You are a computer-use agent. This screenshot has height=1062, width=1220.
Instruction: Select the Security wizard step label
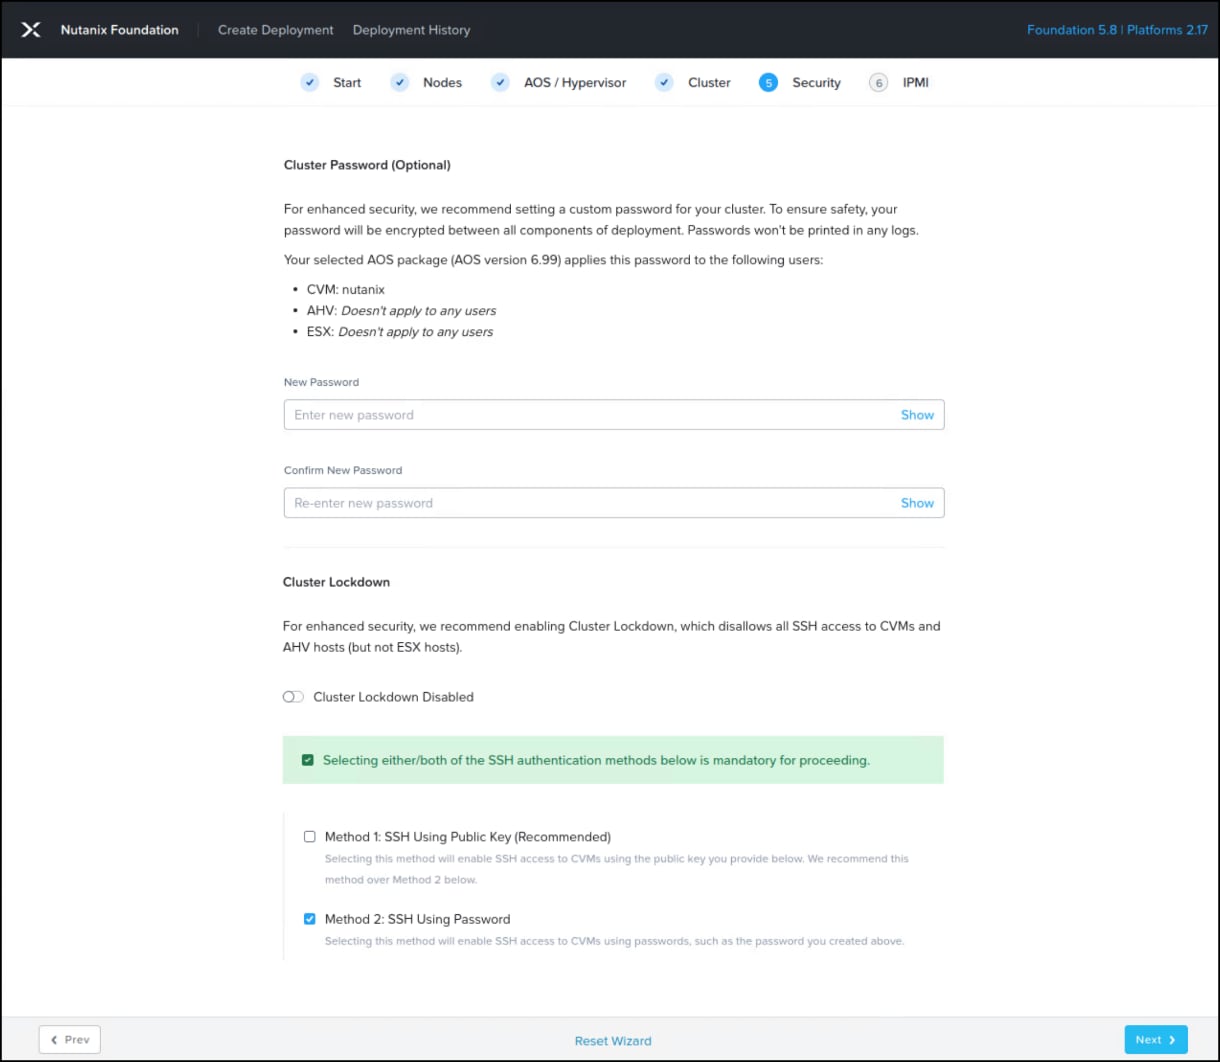[816, 83]
